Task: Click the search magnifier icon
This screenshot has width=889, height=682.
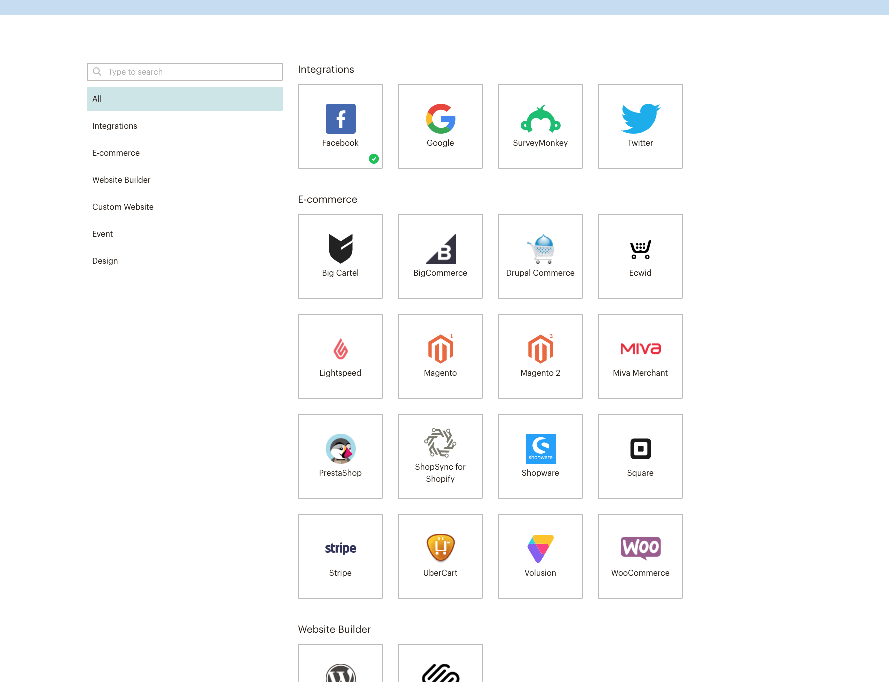Action: pos(97,71)
